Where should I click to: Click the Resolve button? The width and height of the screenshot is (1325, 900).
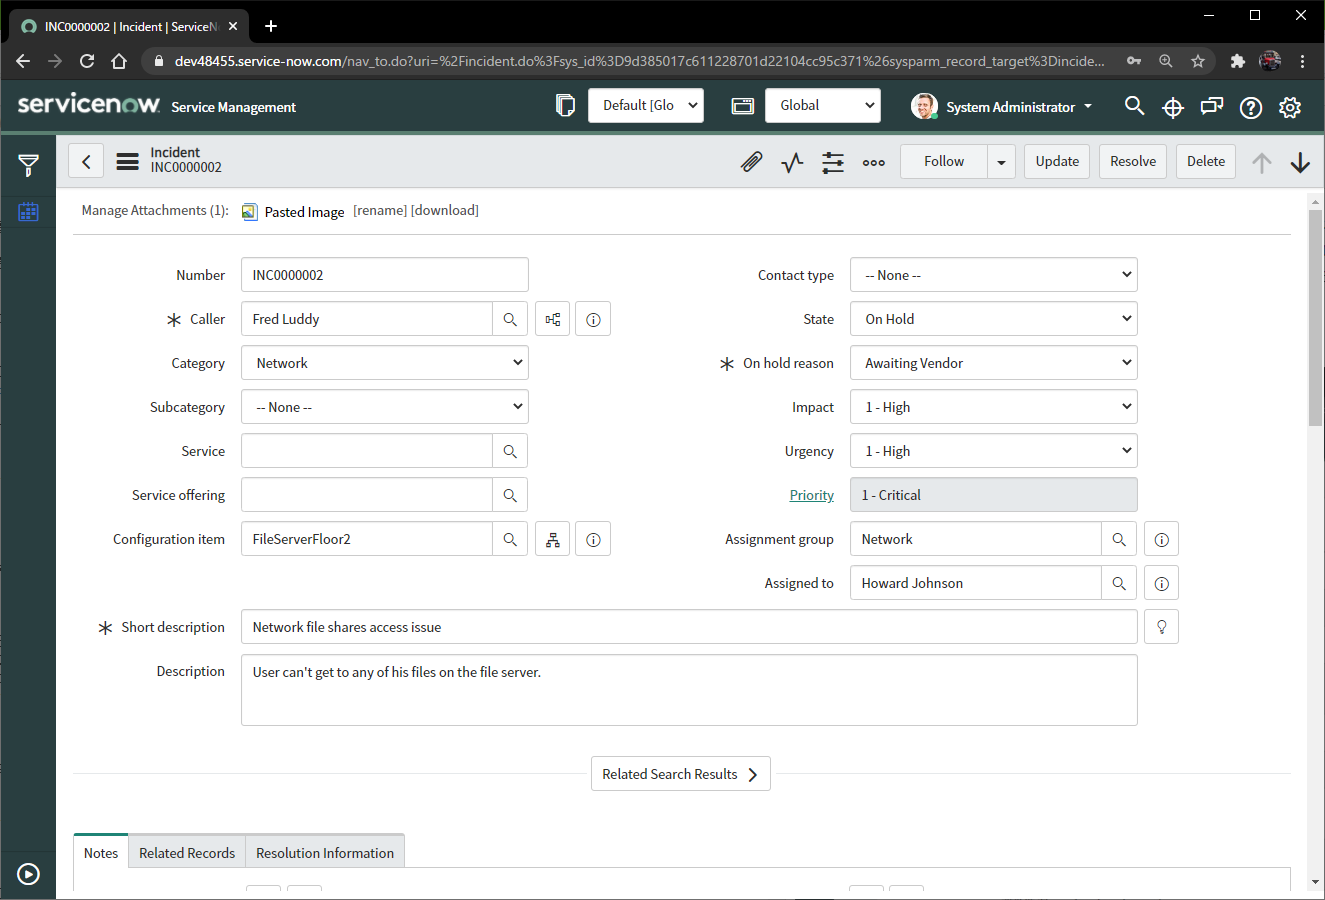tap(1132, 160)
